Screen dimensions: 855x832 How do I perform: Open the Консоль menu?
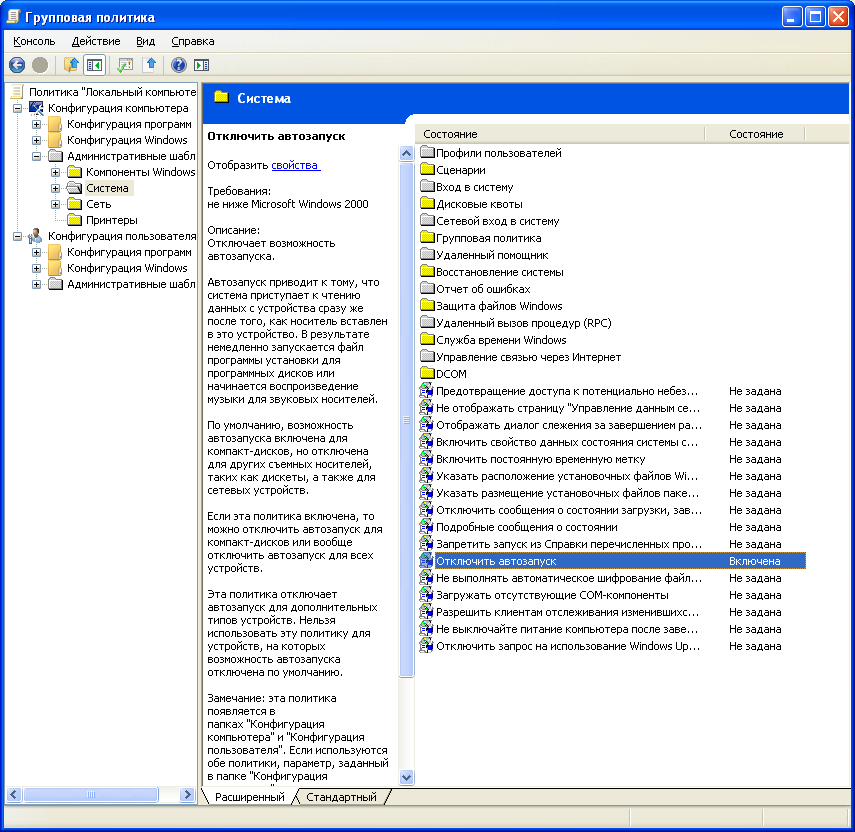click(x=34, y=41)
